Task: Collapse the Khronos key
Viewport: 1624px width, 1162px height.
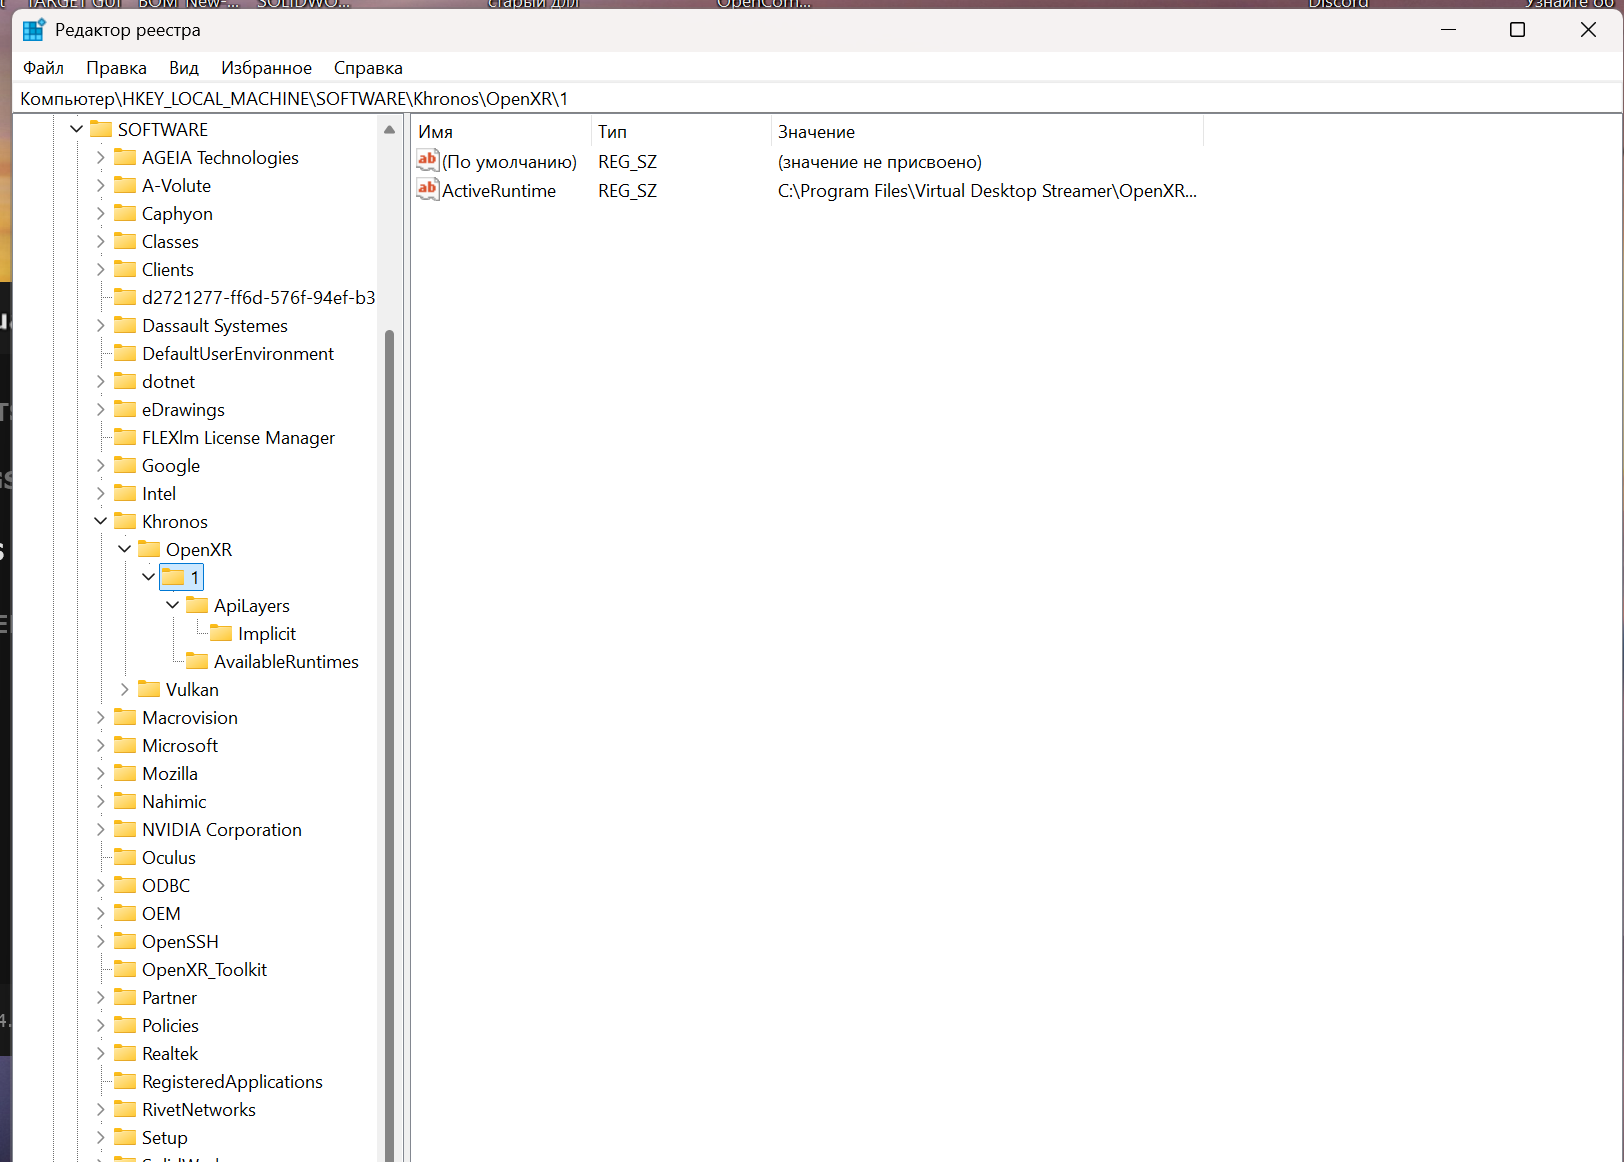Action: tap(101, 521)
